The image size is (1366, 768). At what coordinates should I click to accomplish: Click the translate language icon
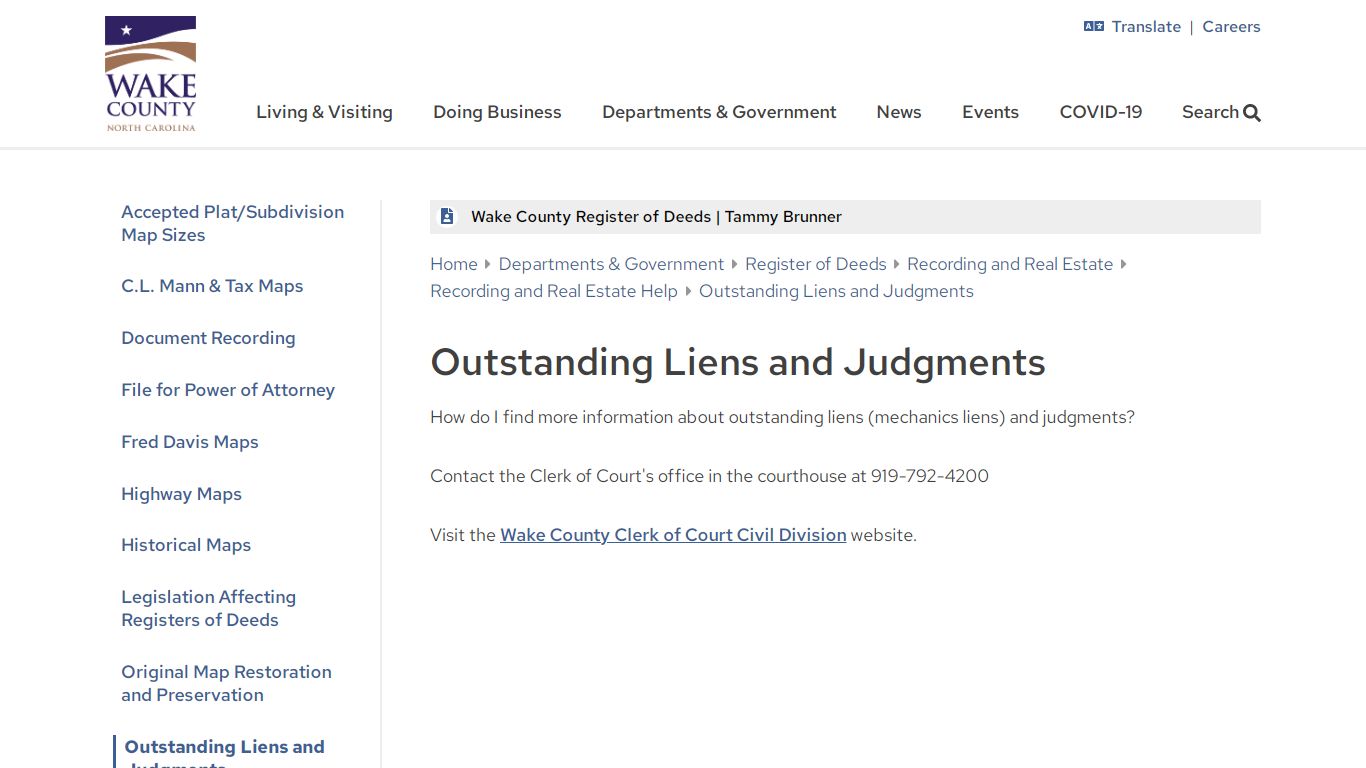pos(1093,27)
